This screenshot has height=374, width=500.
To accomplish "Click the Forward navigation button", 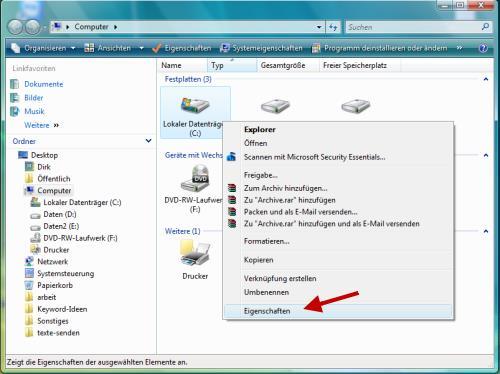I will coord(33,27).
